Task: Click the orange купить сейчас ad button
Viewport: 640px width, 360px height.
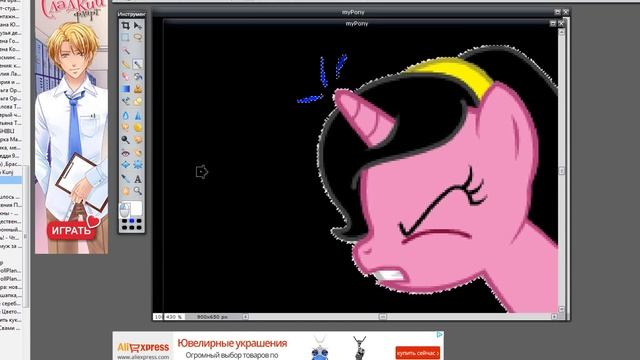Action: [418, 353]
